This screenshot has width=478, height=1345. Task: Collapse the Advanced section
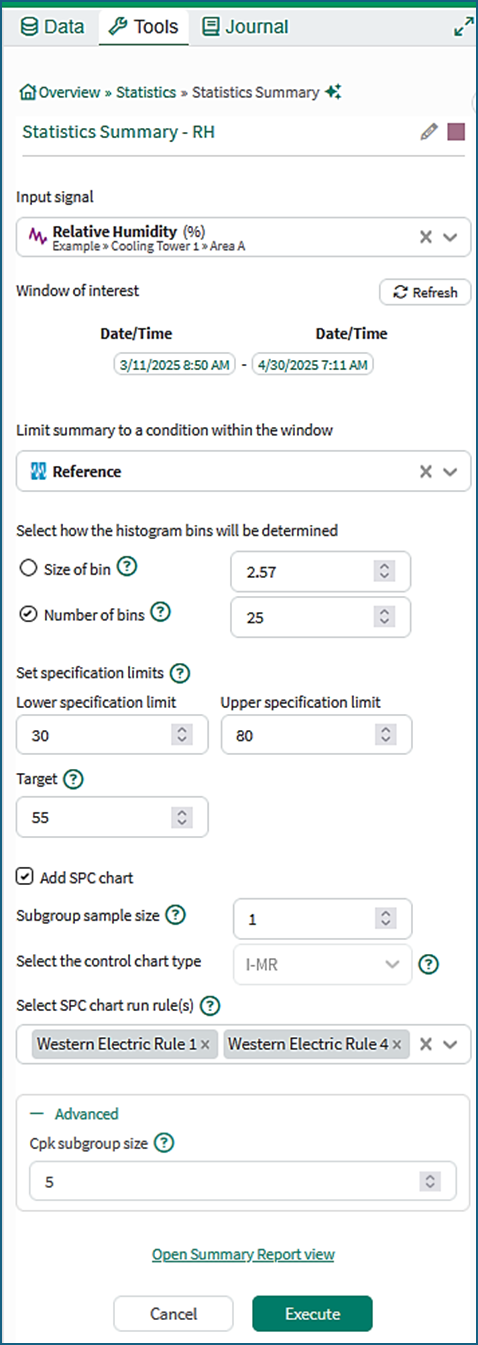(74, 1114)
